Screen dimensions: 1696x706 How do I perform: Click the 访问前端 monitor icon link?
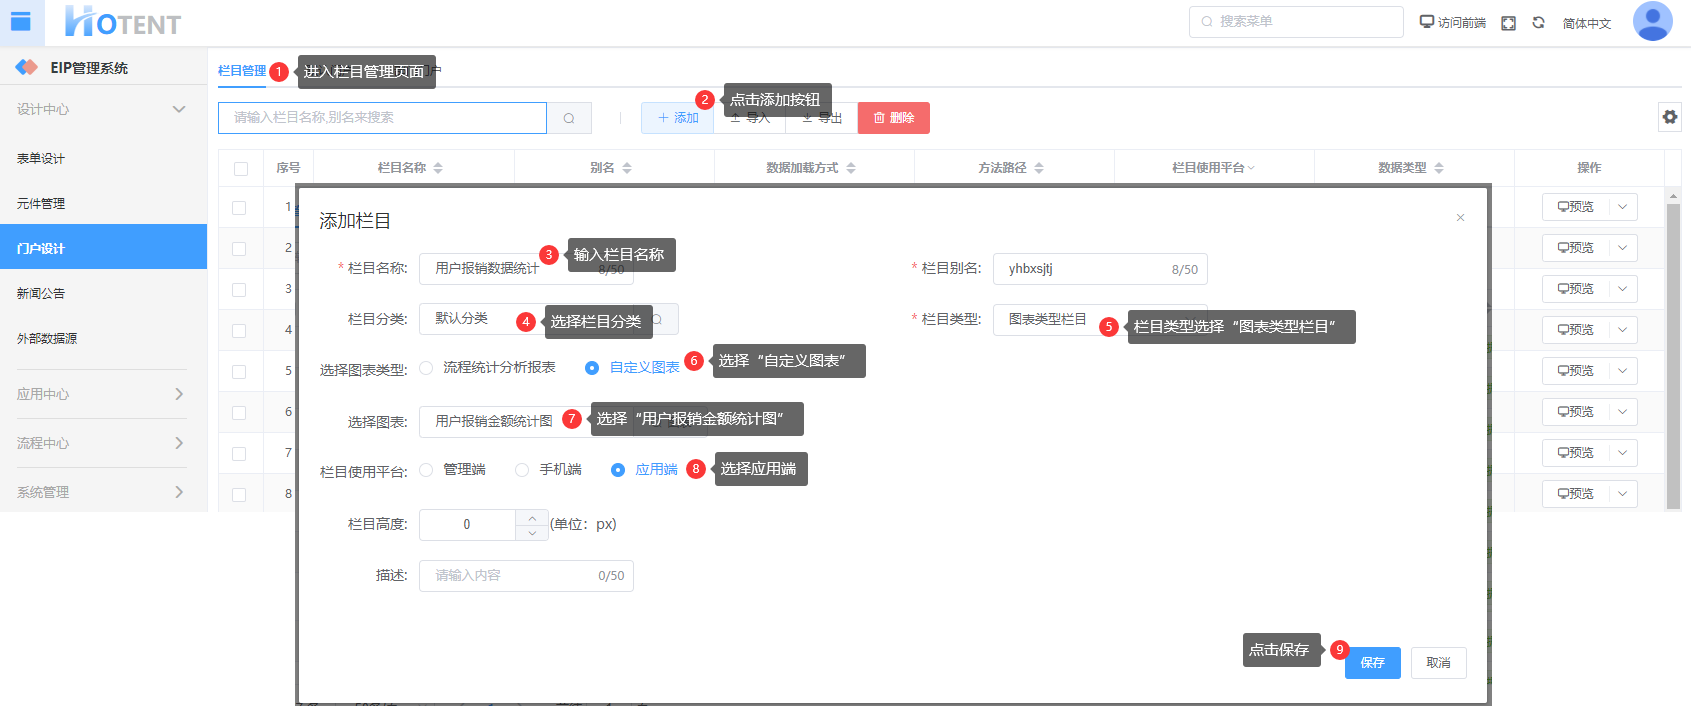1452,22
